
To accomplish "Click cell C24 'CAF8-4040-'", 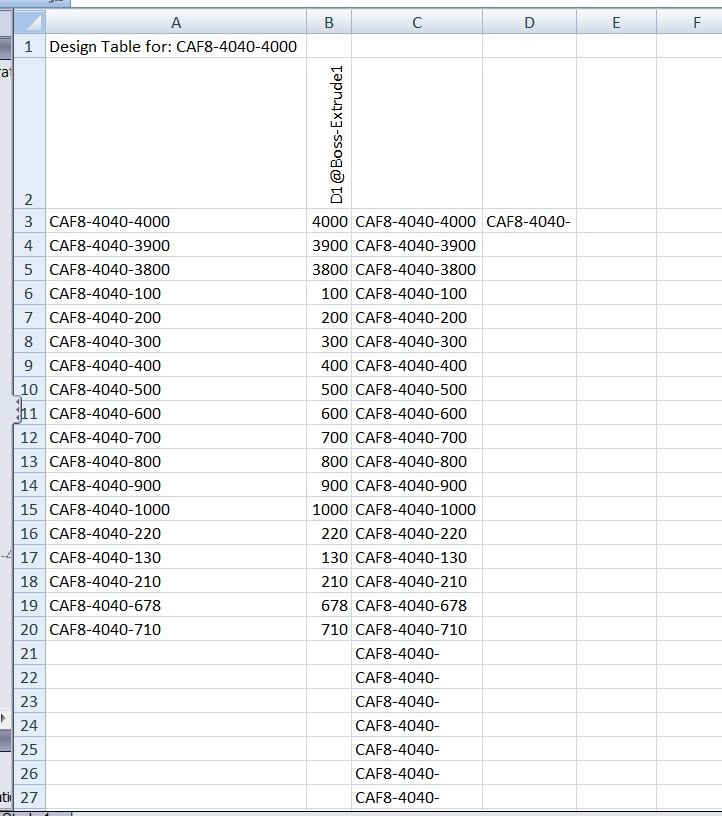I will coord(417,725).
